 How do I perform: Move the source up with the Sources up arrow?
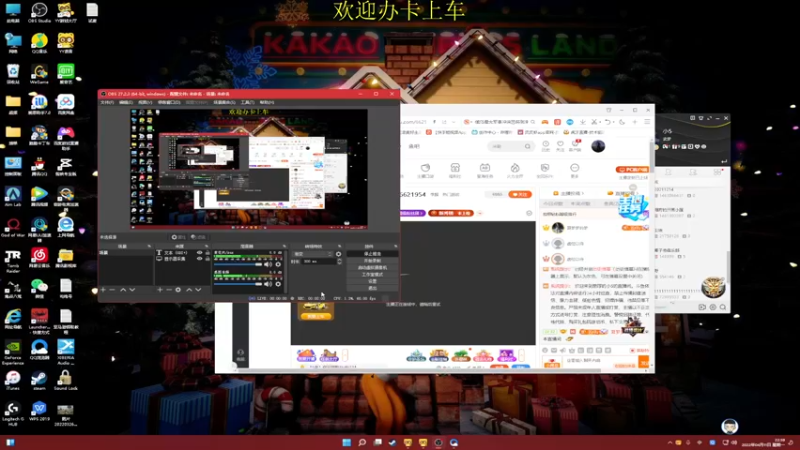point(189,290)
